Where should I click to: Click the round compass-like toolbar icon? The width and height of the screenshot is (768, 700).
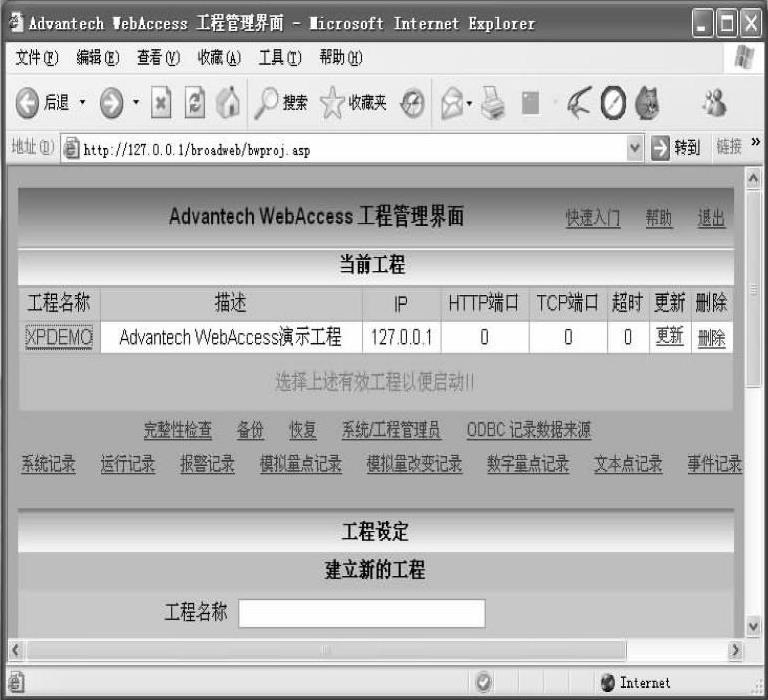pos(613,103)
